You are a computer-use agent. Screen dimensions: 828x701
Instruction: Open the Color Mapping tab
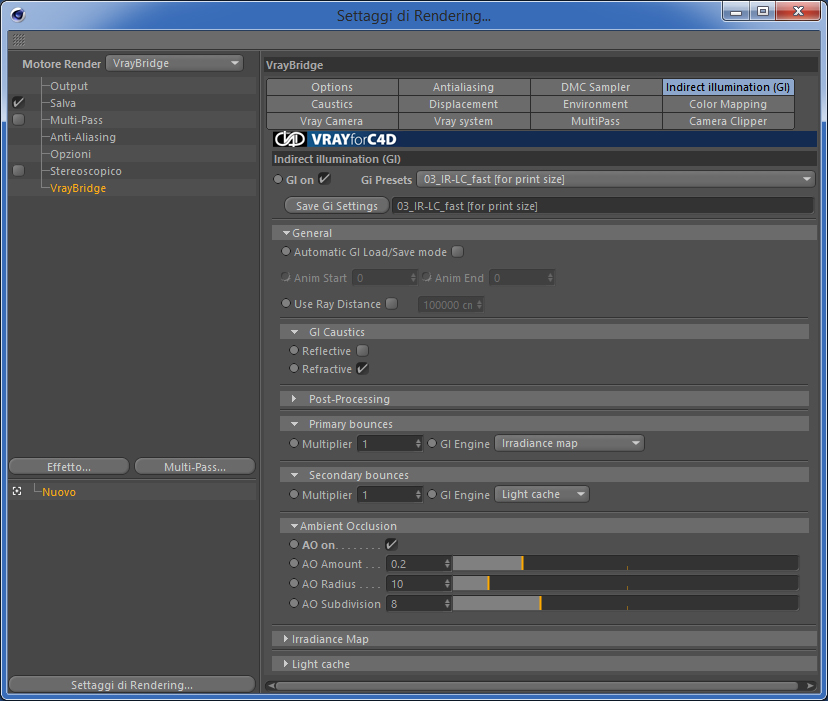[x=728, y=104]
